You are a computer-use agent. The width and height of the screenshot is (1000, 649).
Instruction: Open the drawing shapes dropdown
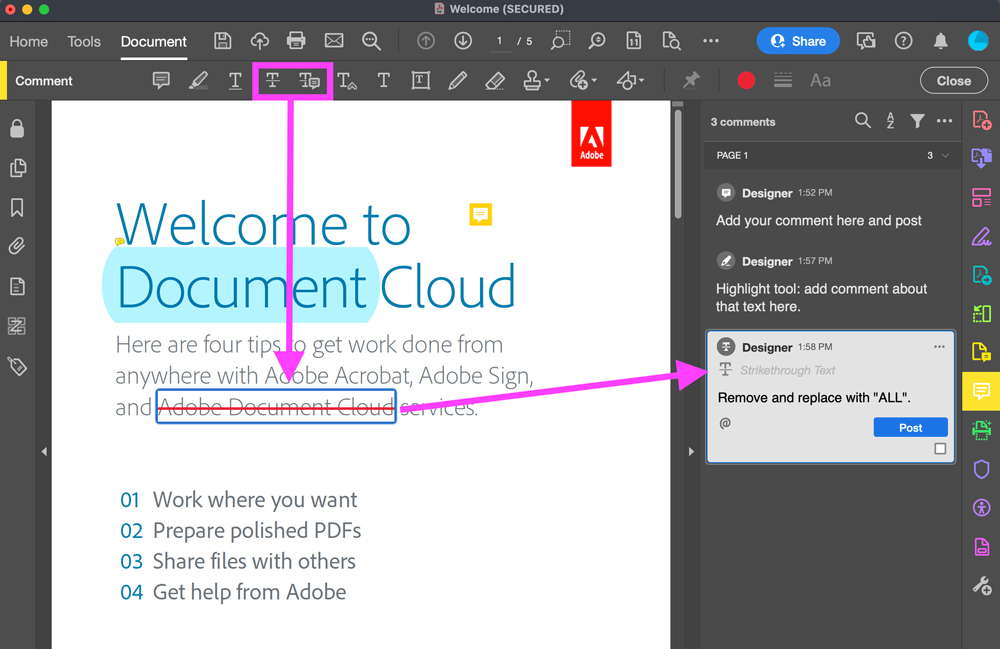pyautogui.click(x=629, y=80)
